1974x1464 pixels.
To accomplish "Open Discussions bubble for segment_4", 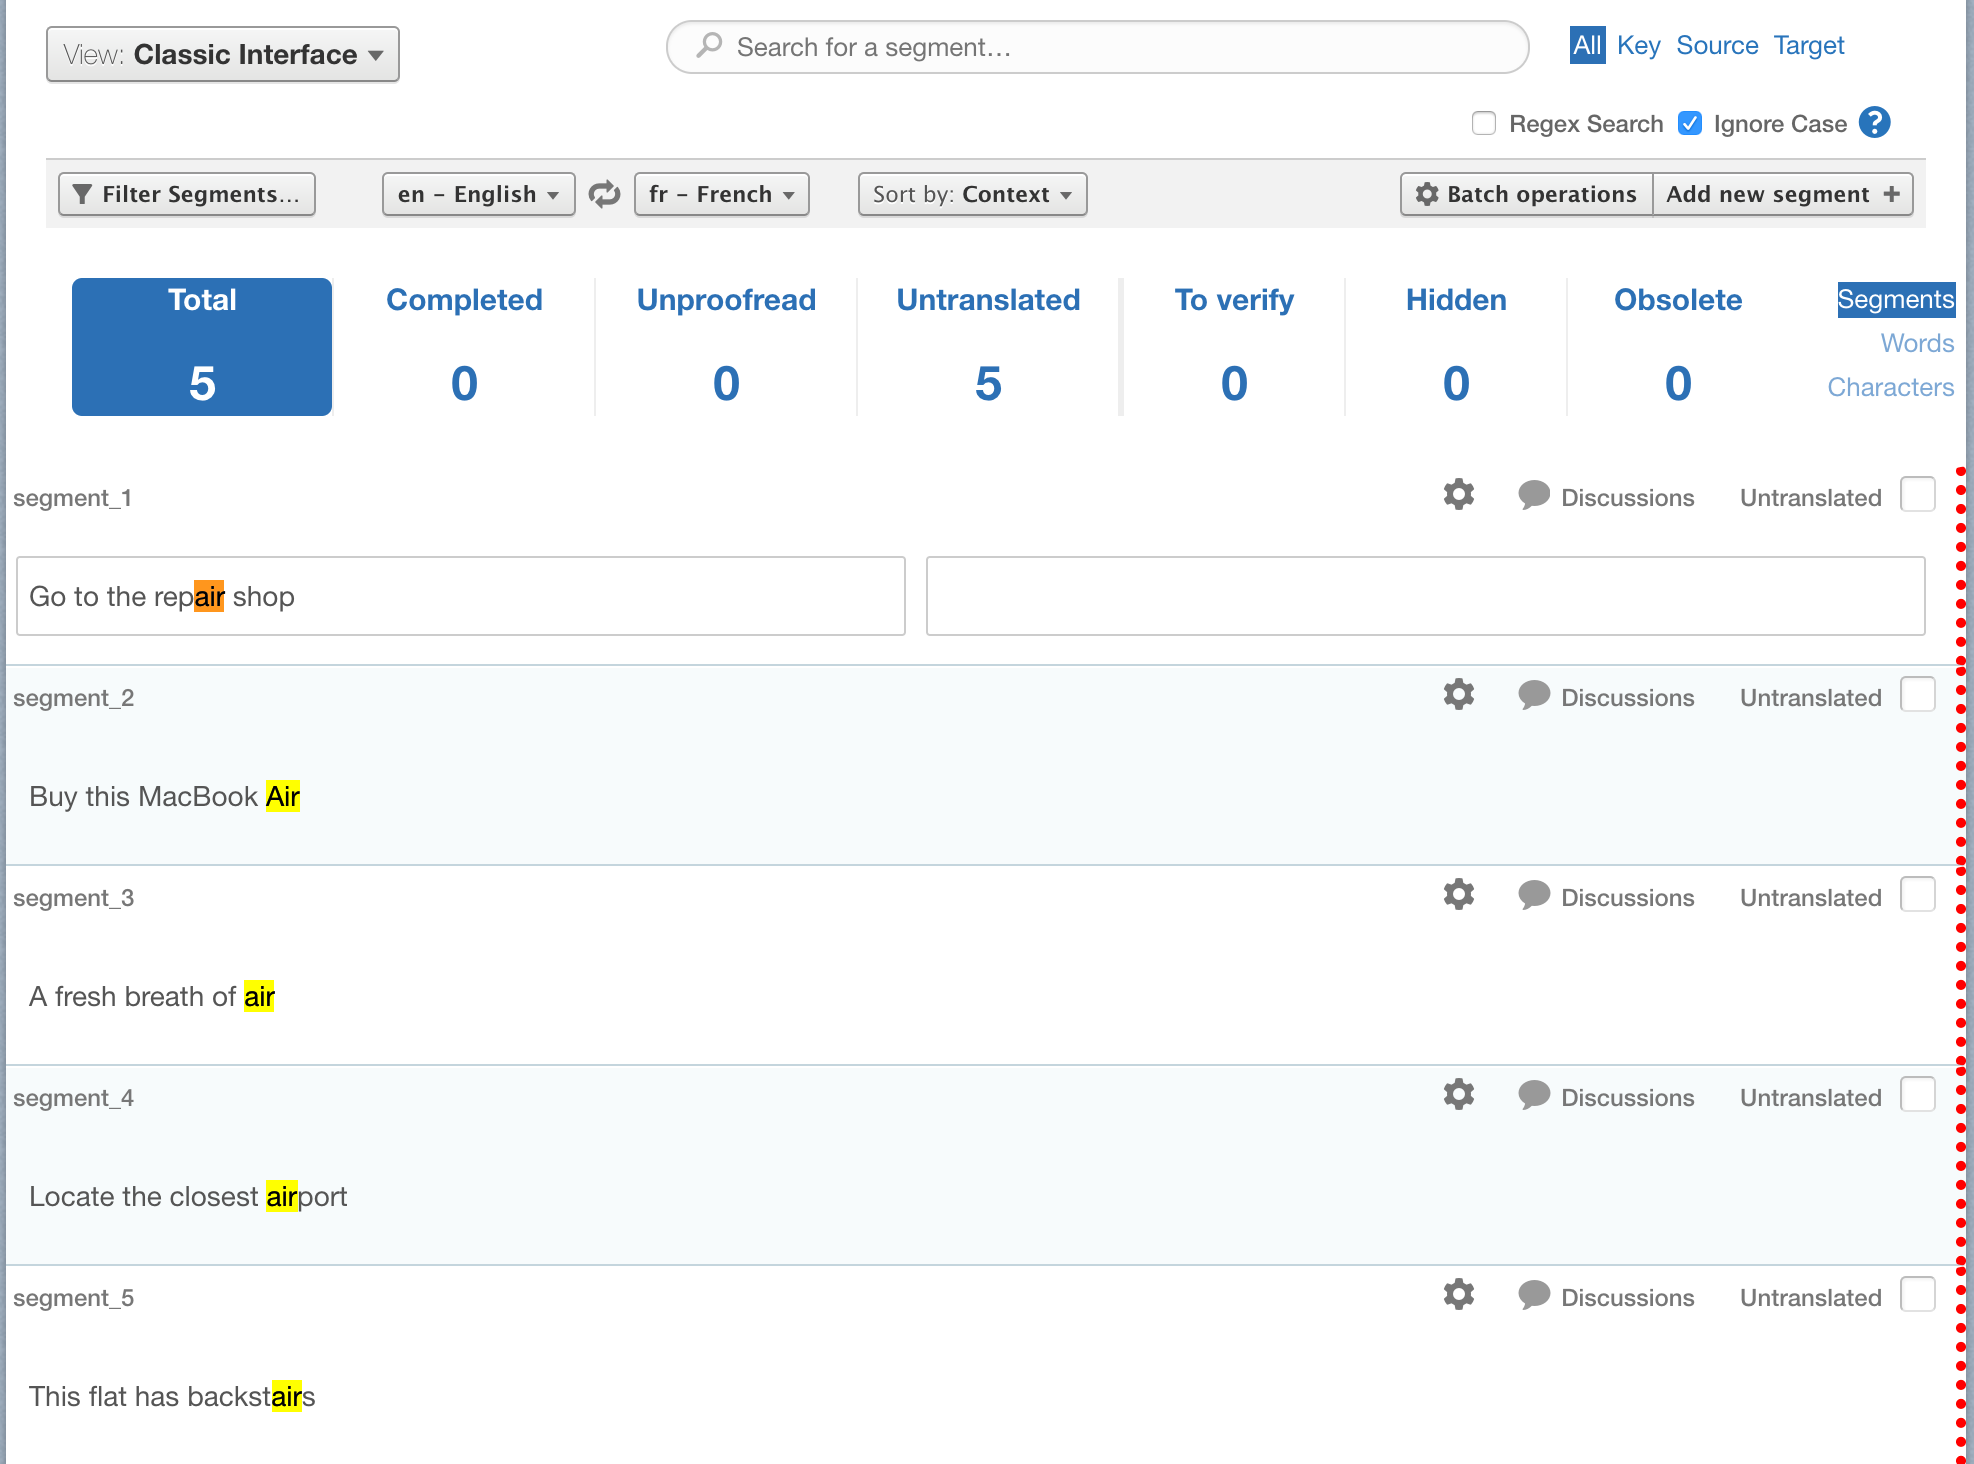I will coord(1533,1096).
